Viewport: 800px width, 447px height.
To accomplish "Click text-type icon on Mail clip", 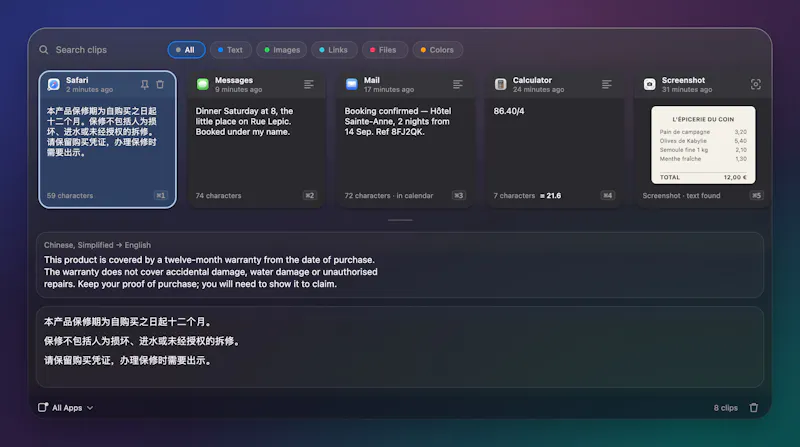I will 458,84.
